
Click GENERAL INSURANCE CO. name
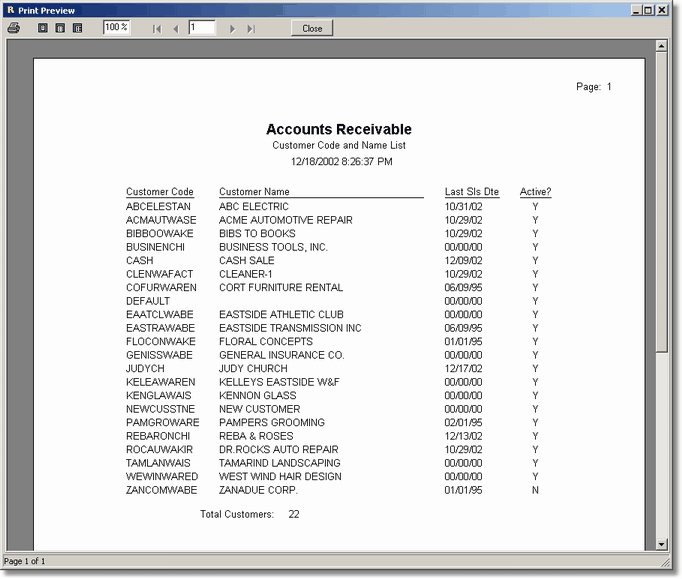(282, 355)
